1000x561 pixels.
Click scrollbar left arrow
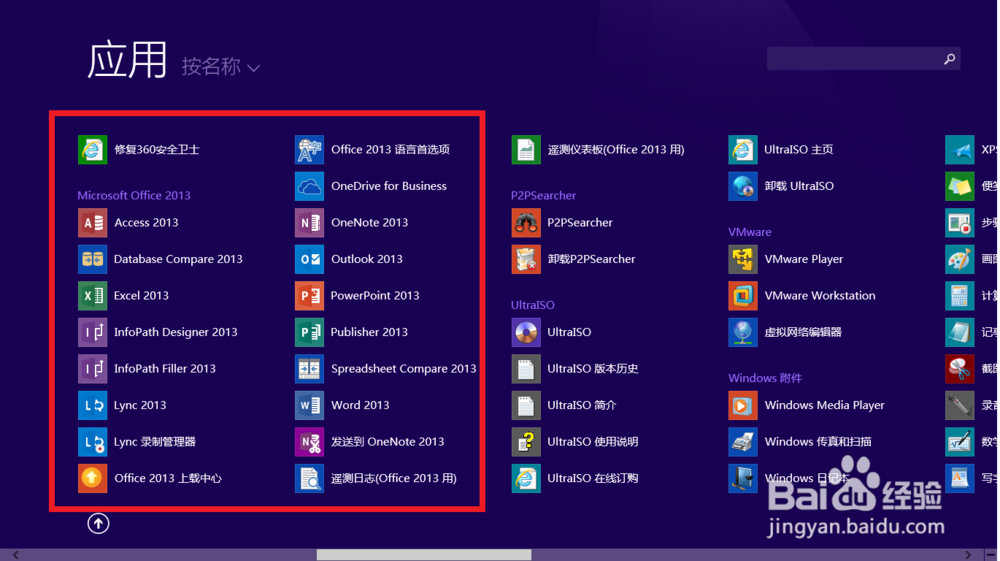pos(15,555)
